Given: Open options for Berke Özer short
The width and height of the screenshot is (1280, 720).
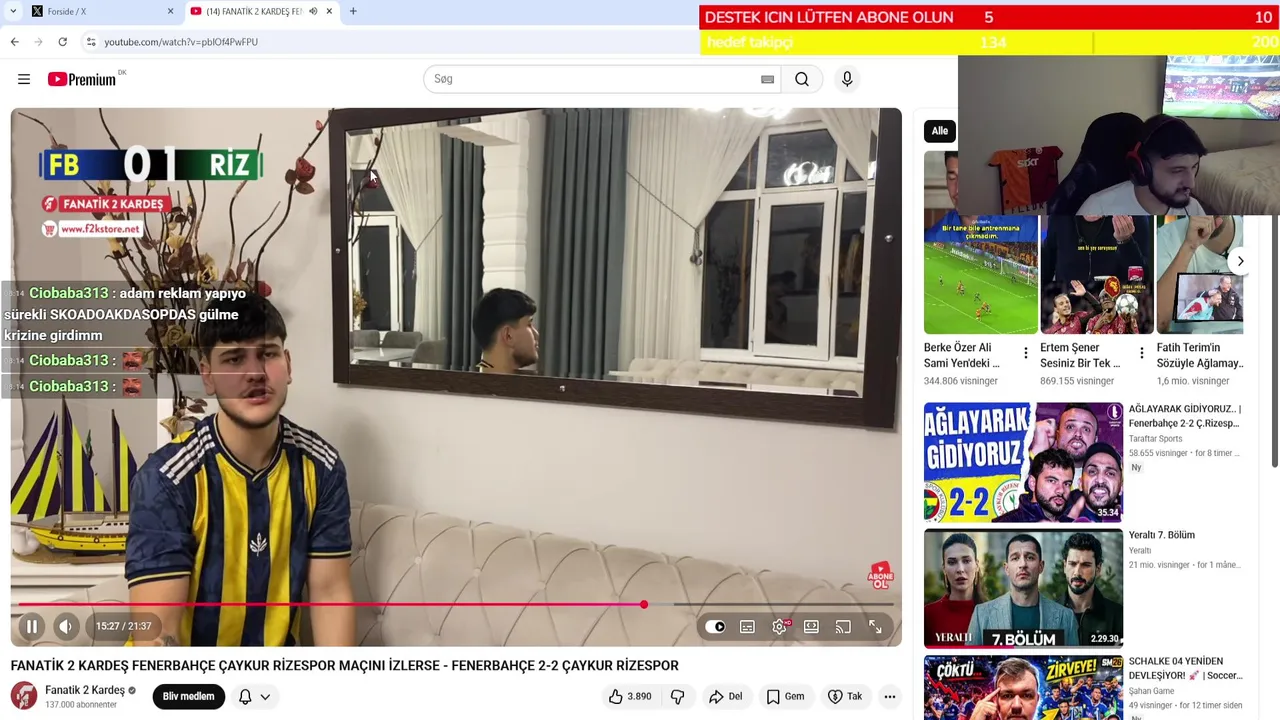Looking at the screenshot, I should [1025, 353].
